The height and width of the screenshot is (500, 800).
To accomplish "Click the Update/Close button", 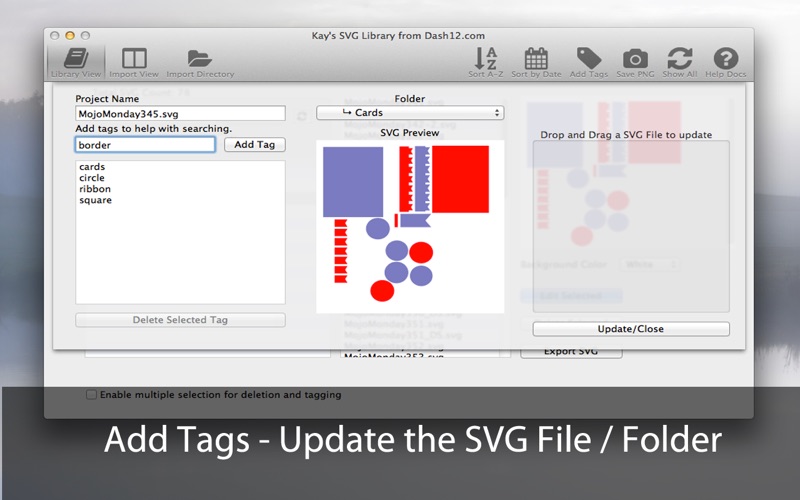I will pyautogui.click(x=631, y=329).
